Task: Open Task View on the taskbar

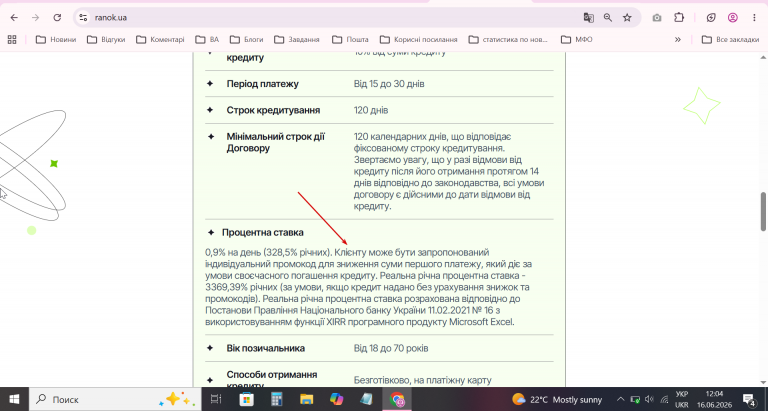Action: [216, 399]
